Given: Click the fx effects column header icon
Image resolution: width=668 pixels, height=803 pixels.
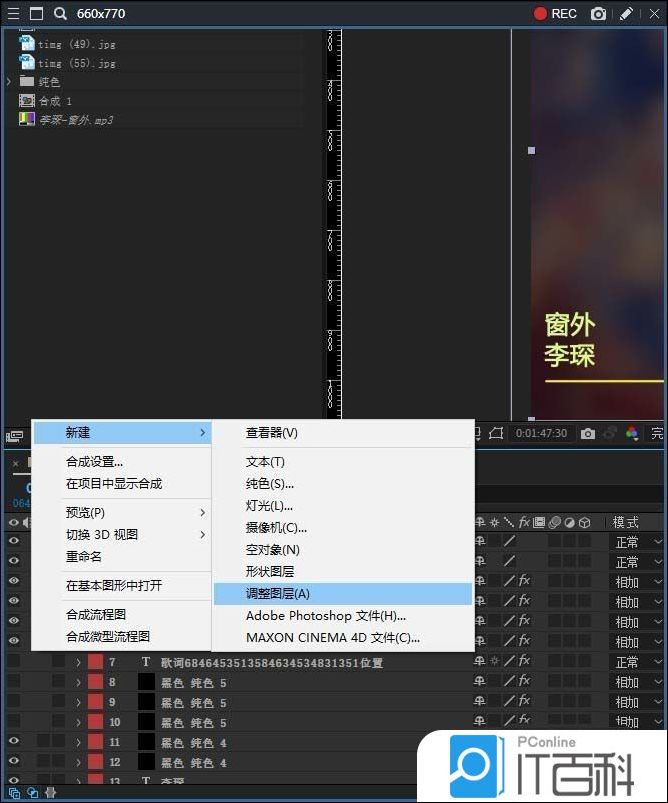Looking at the screenshot, I should (x=524, y=522).
